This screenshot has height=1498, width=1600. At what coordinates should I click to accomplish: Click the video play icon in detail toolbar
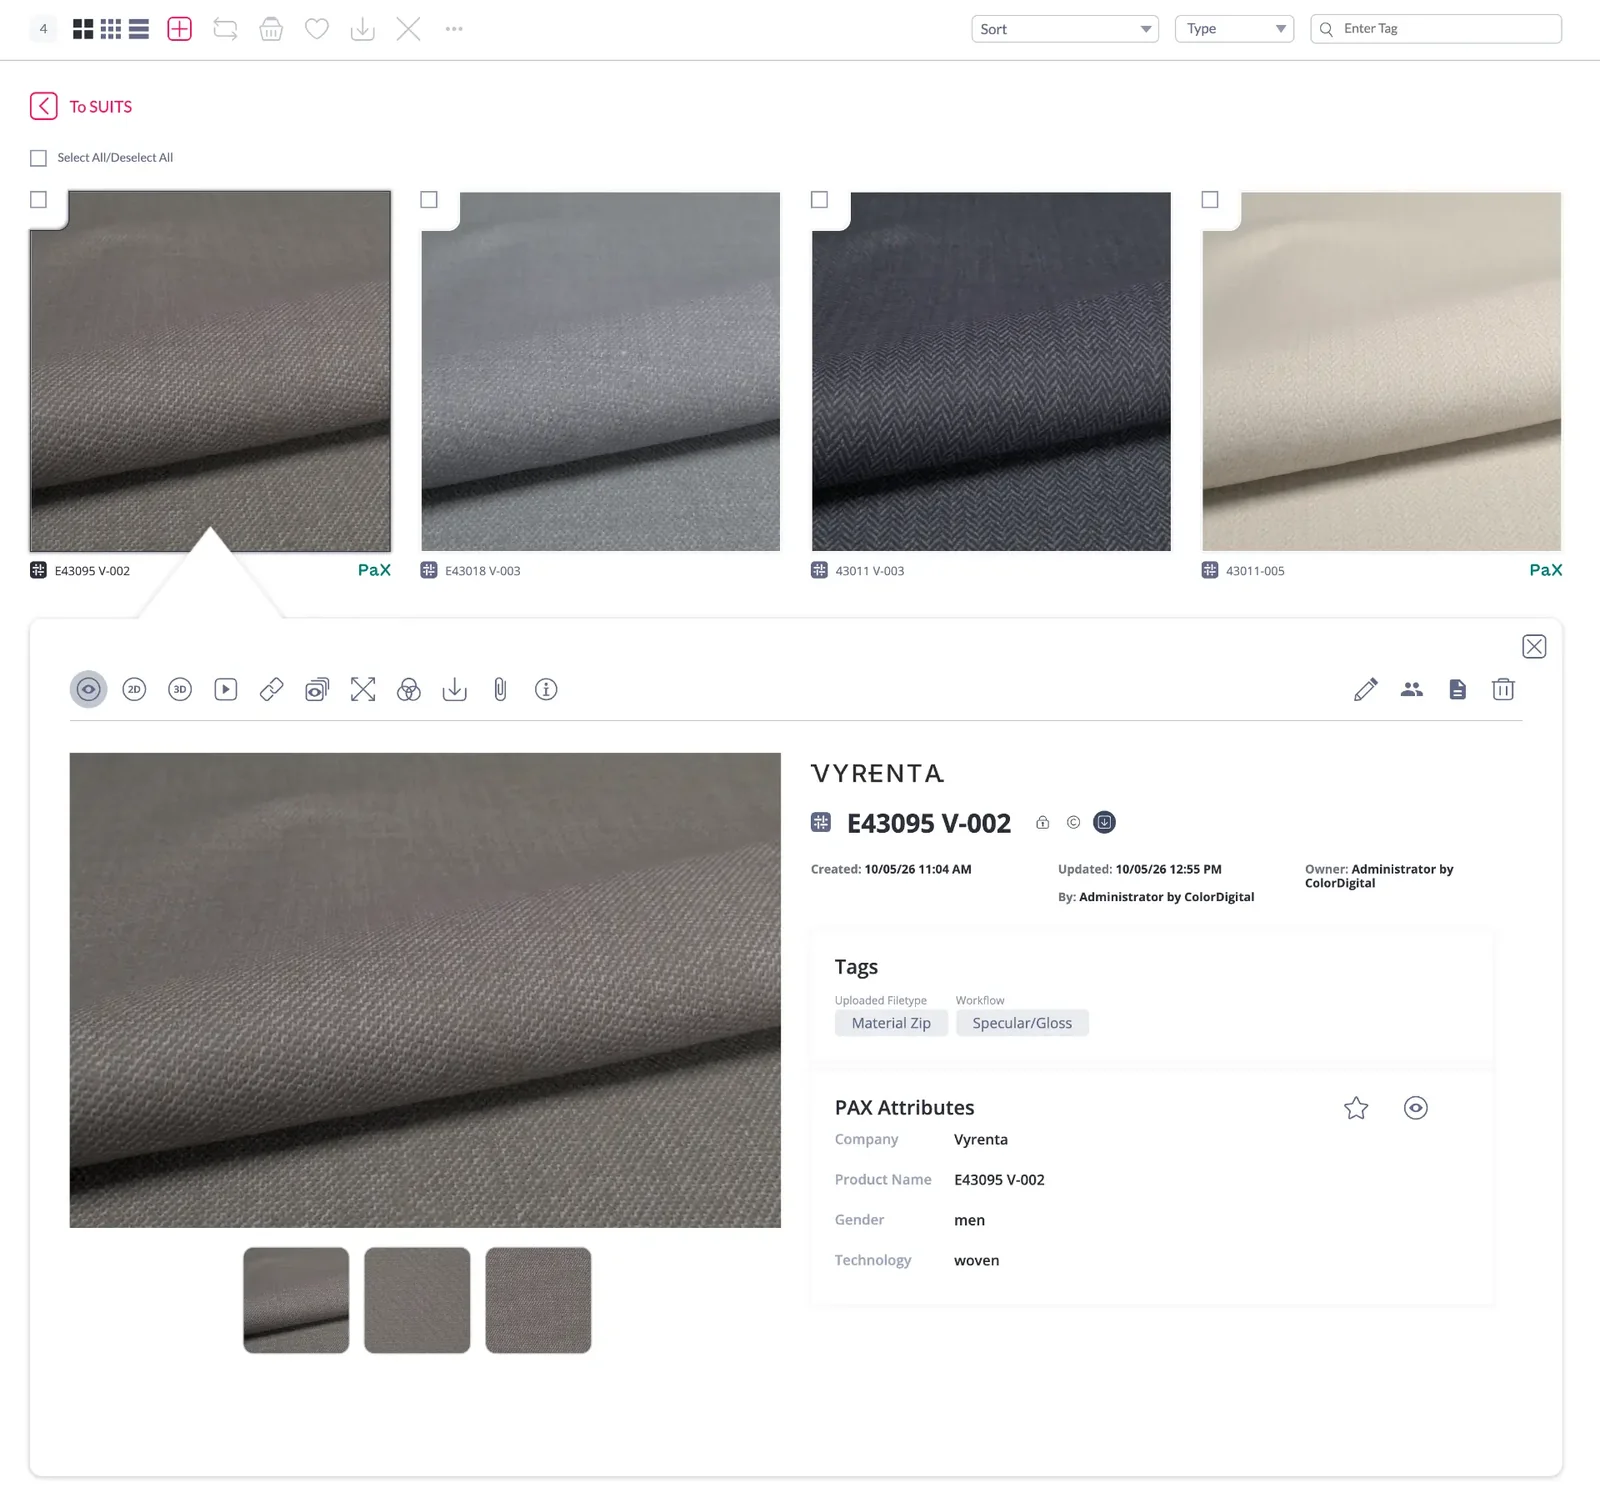(226, 689)
